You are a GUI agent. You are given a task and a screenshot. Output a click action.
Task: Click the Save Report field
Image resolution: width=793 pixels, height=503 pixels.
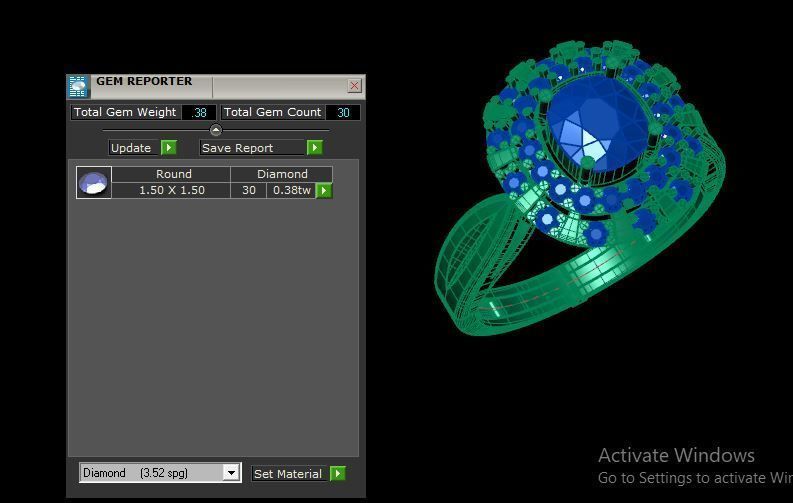click(252, 148)
